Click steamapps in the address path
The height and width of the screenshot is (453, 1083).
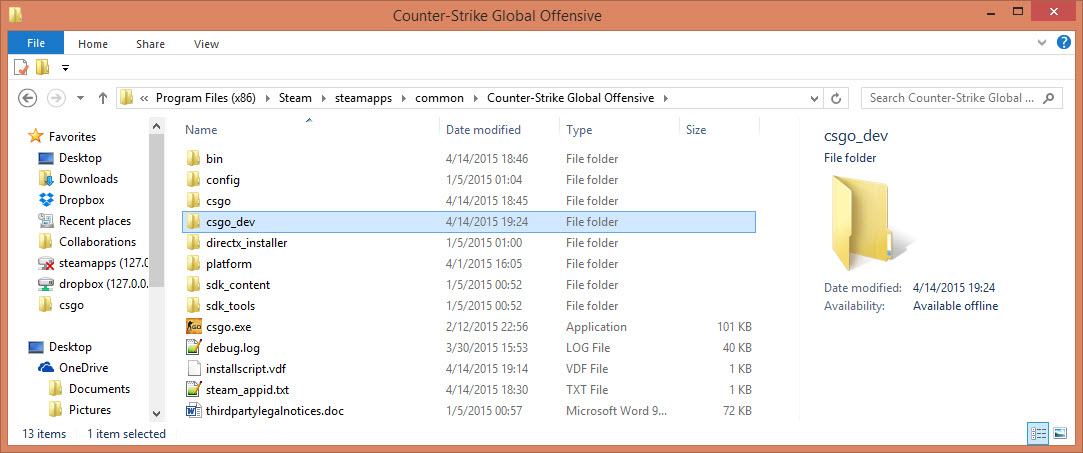click(x=363, y=98)
